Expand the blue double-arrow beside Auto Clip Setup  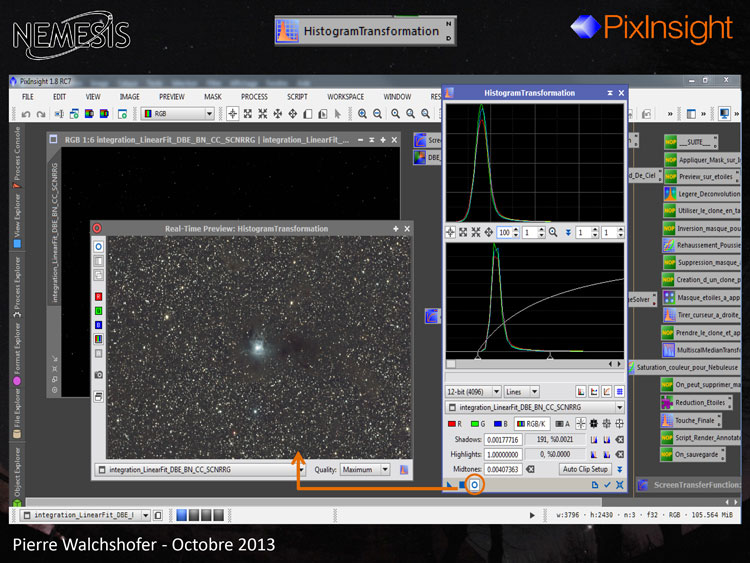pyautogui.click(x=620, y=469)
